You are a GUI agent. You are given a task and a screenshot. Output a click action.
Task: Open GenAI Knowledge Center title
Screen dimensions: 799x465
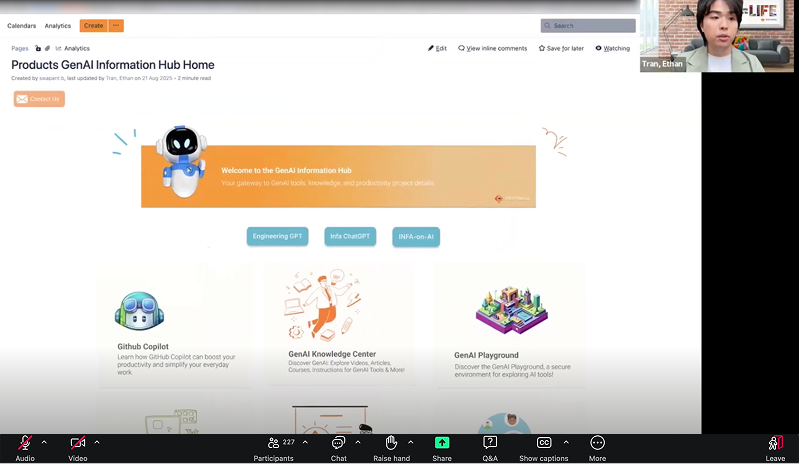click(332, 354)
